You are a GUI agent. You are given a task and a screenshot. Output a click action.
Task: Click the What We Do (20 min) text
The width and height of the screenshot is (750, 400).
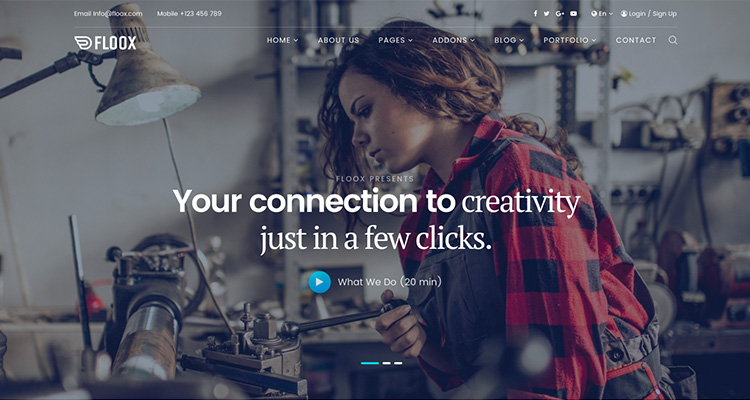coord(389,282)
